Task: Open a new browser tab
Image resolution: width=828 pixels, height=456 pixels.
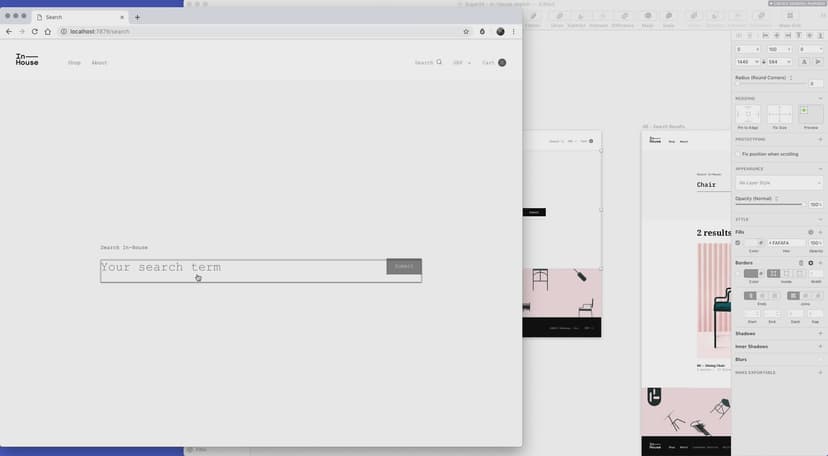Action: point(137,17)
